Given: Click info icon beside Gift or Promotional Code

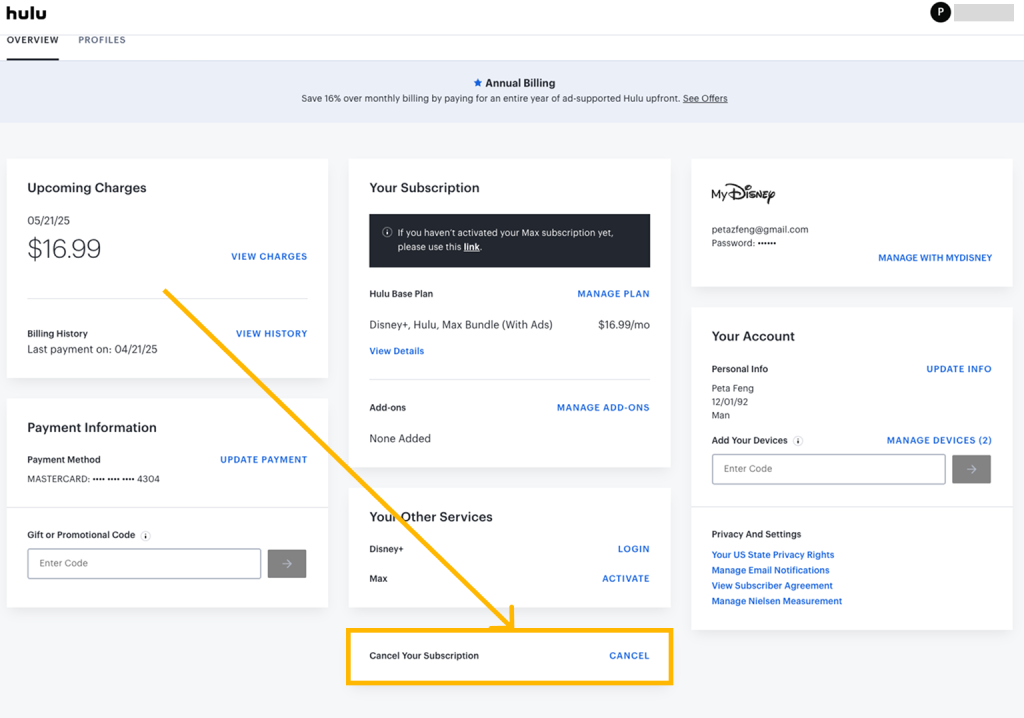Looking at the screenshot, I should pos(146,536).
